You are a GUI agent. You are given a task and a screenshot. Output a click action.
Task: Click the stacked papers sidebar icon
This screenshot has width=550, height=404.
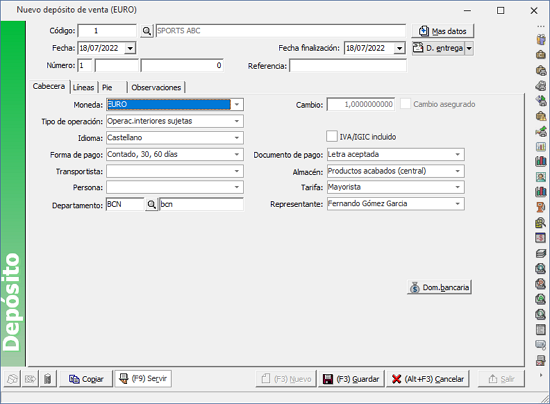point(541,253)
